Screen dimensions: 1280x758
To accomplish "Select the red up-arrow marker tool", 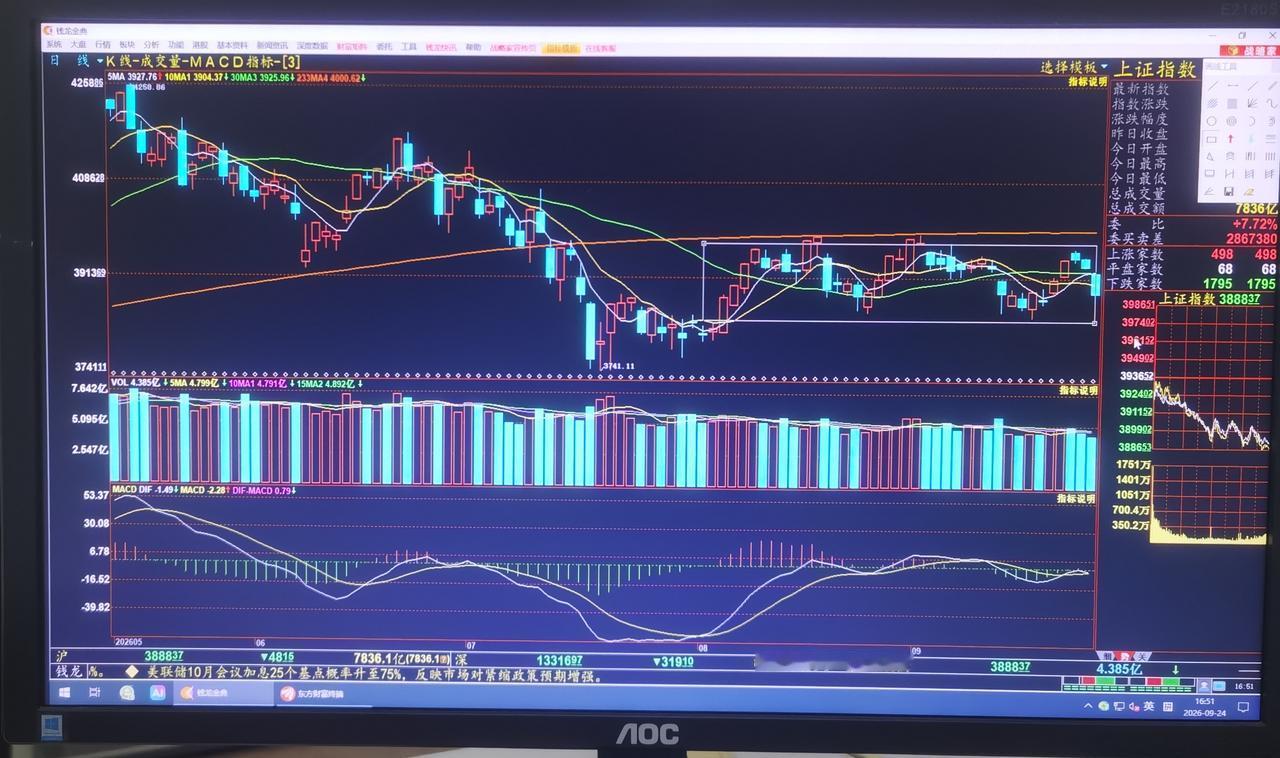I will tap(1231, 139).
